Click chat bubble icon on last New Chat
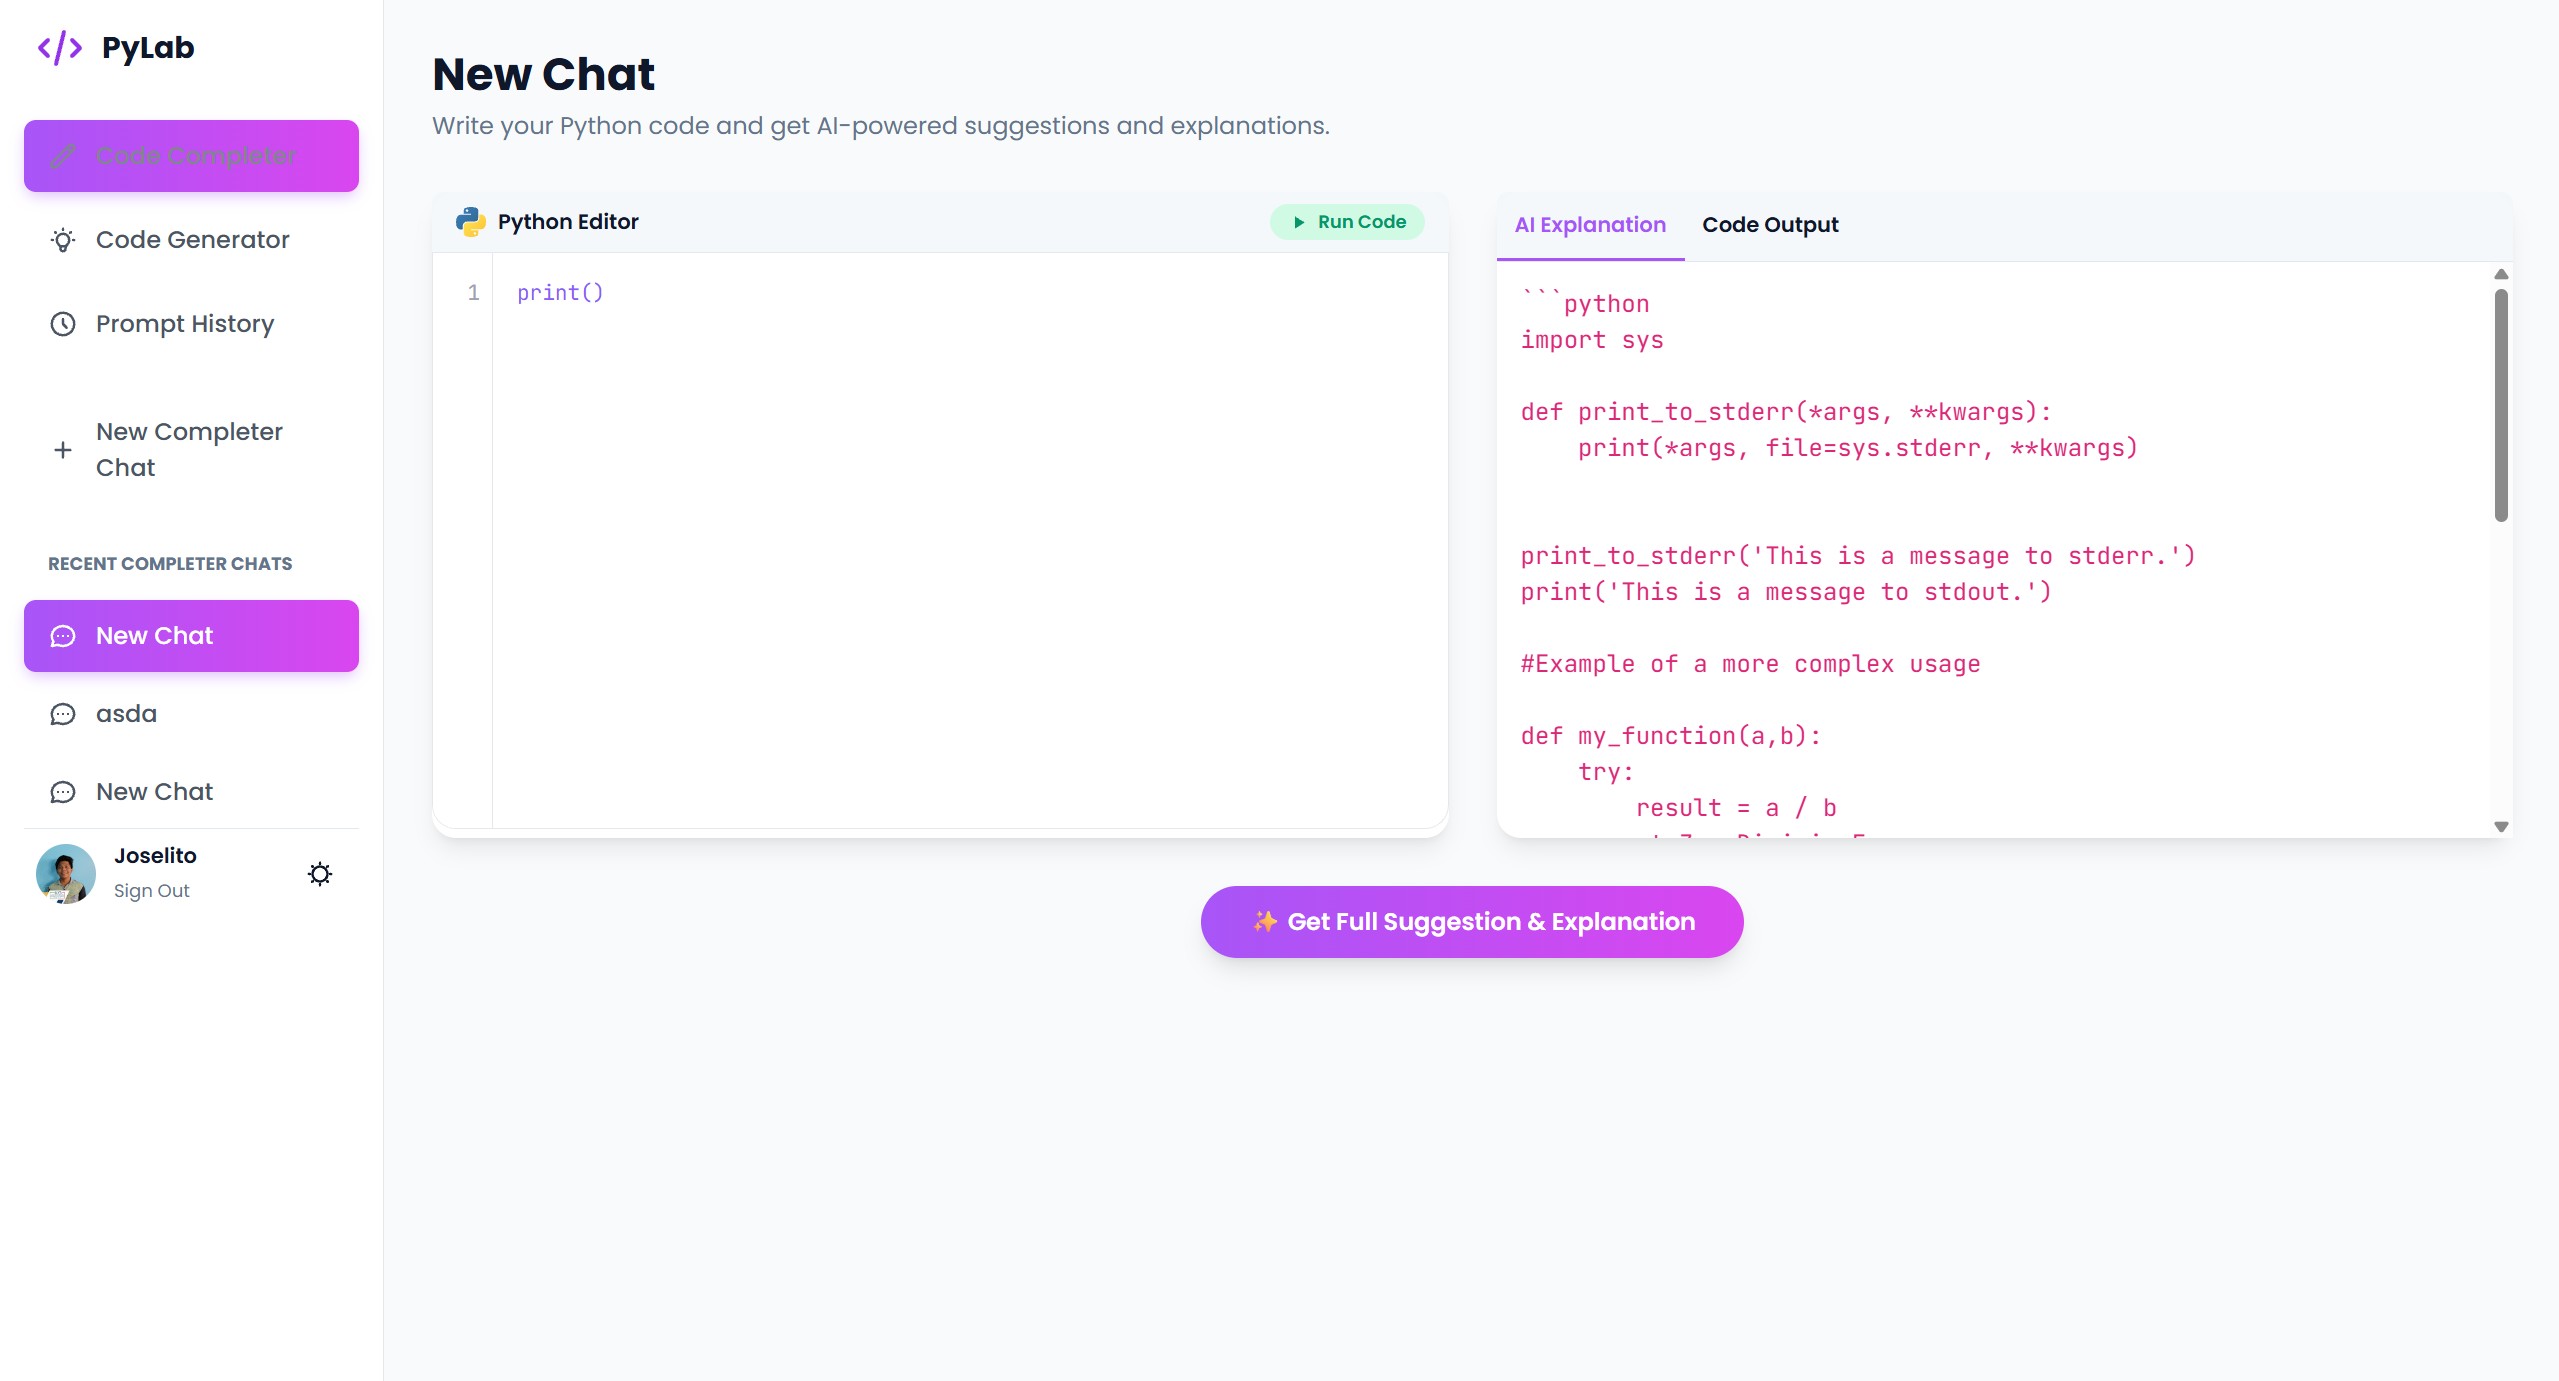The image size is (2559, 1381). (x=63, y=792)
